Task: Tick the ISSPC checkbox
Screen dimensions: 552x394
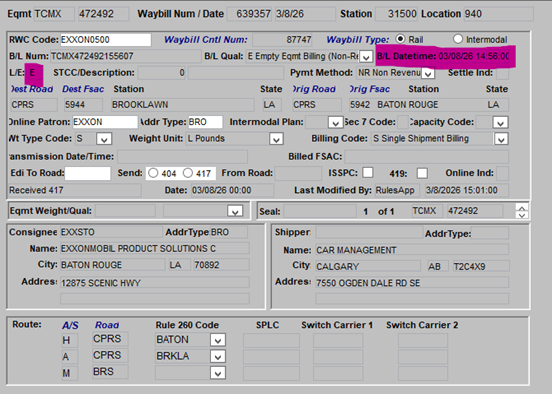Action: 368,173
